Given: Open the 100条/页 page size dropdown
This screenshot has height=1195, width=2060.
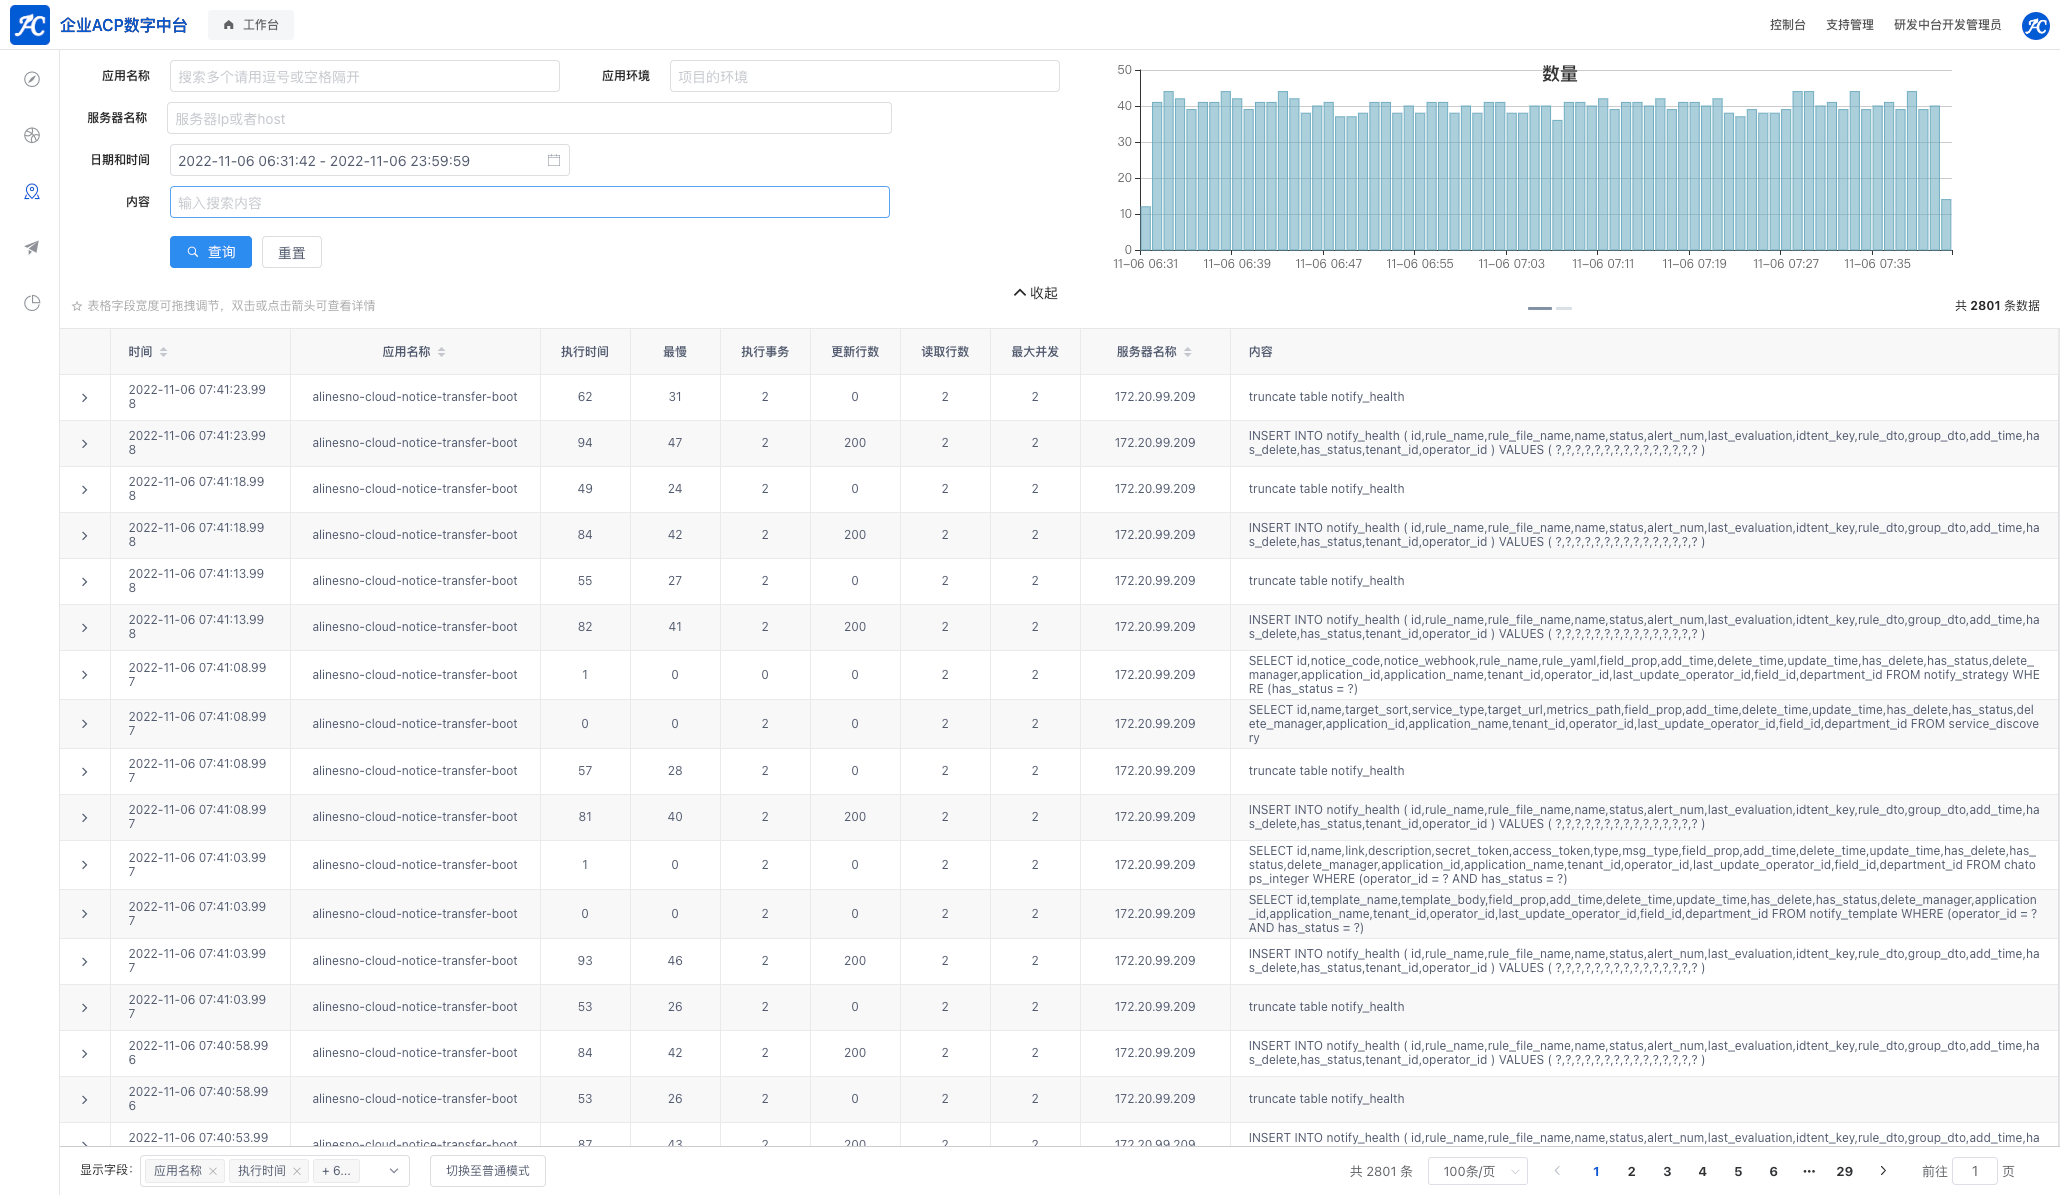Looking at the screenshot, I should point(1477,1171).
